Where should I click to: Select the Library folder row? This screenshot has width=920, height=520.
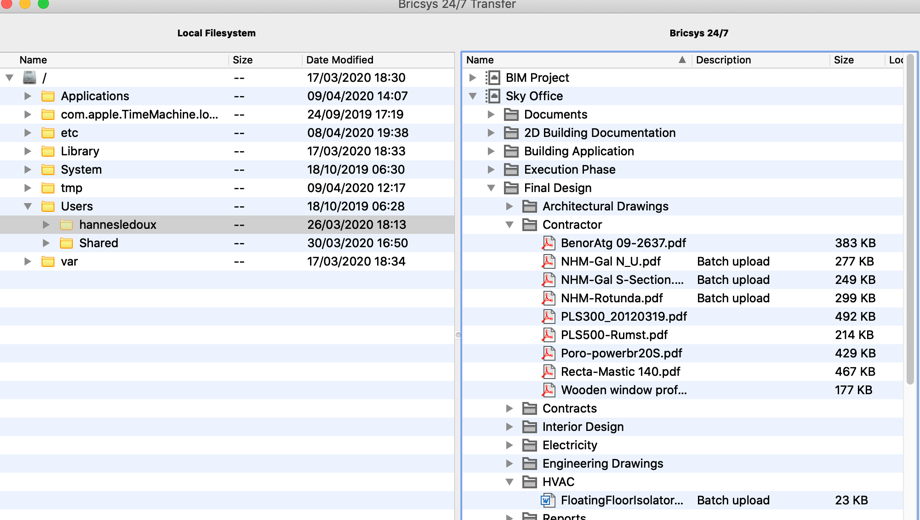[80, 151]
